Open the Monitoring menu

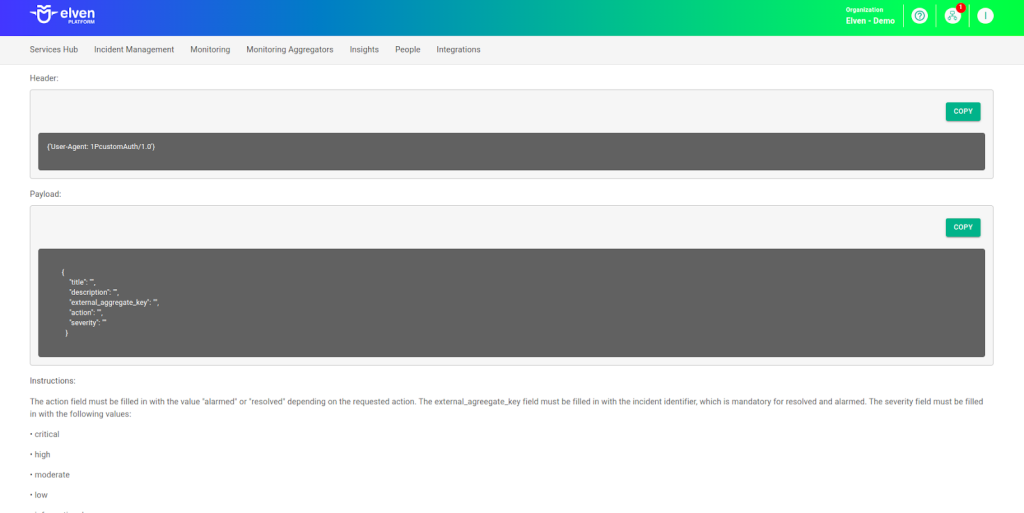pos(210,49)
